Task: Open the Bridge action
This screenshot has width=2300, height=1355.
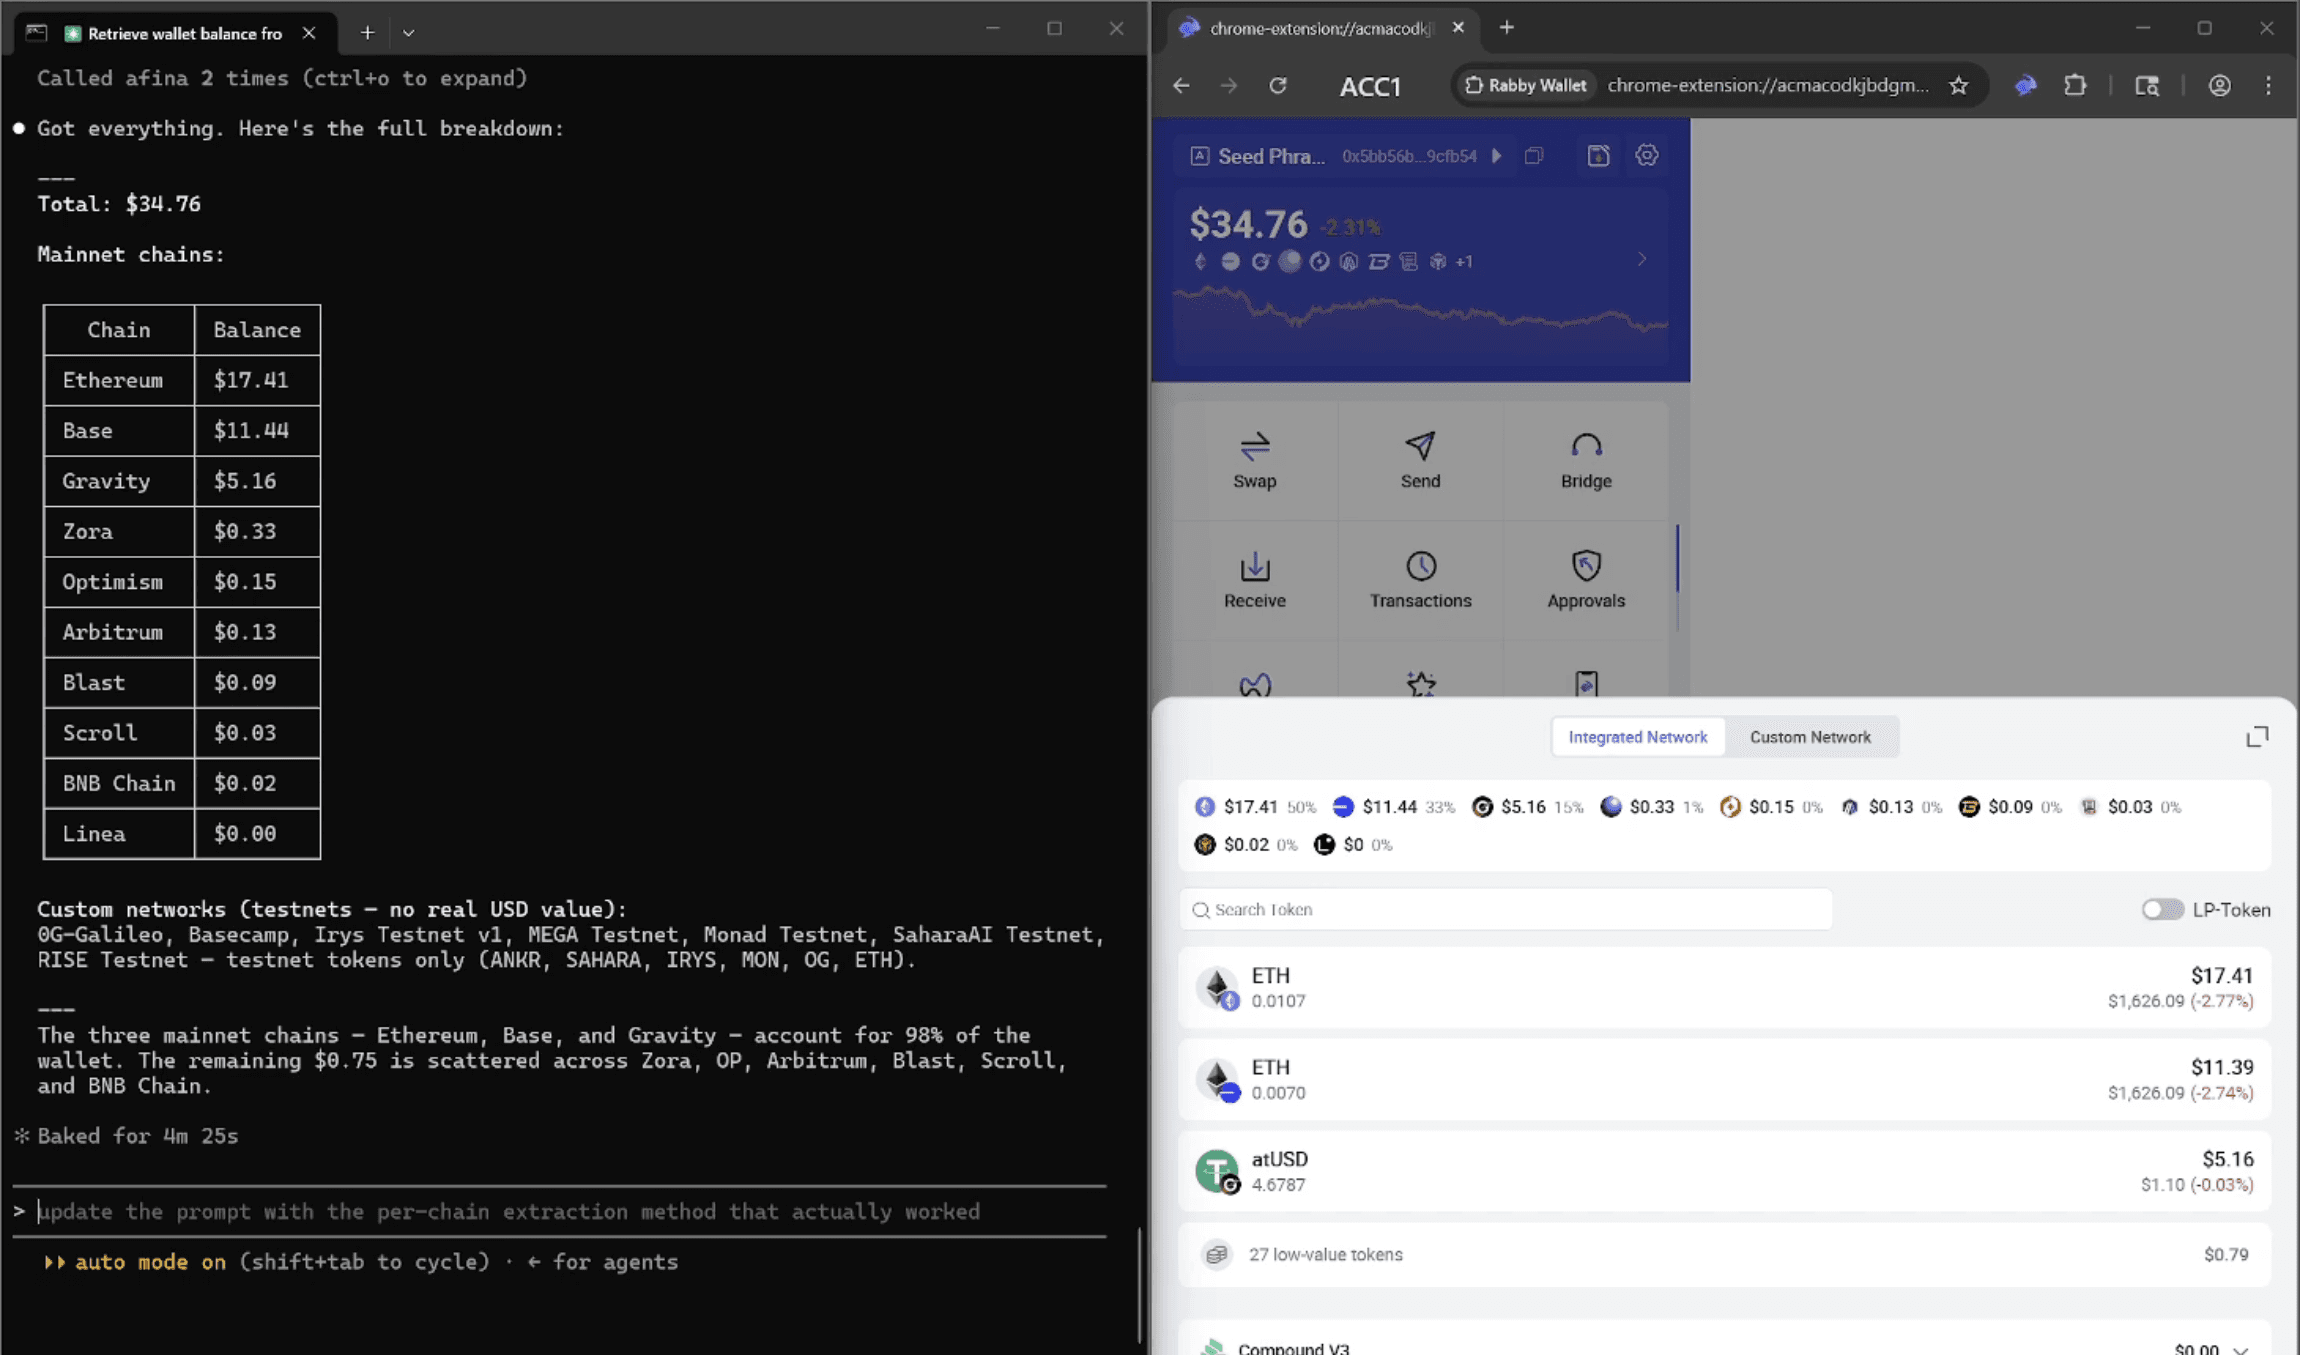Action: coord(1586,460)
